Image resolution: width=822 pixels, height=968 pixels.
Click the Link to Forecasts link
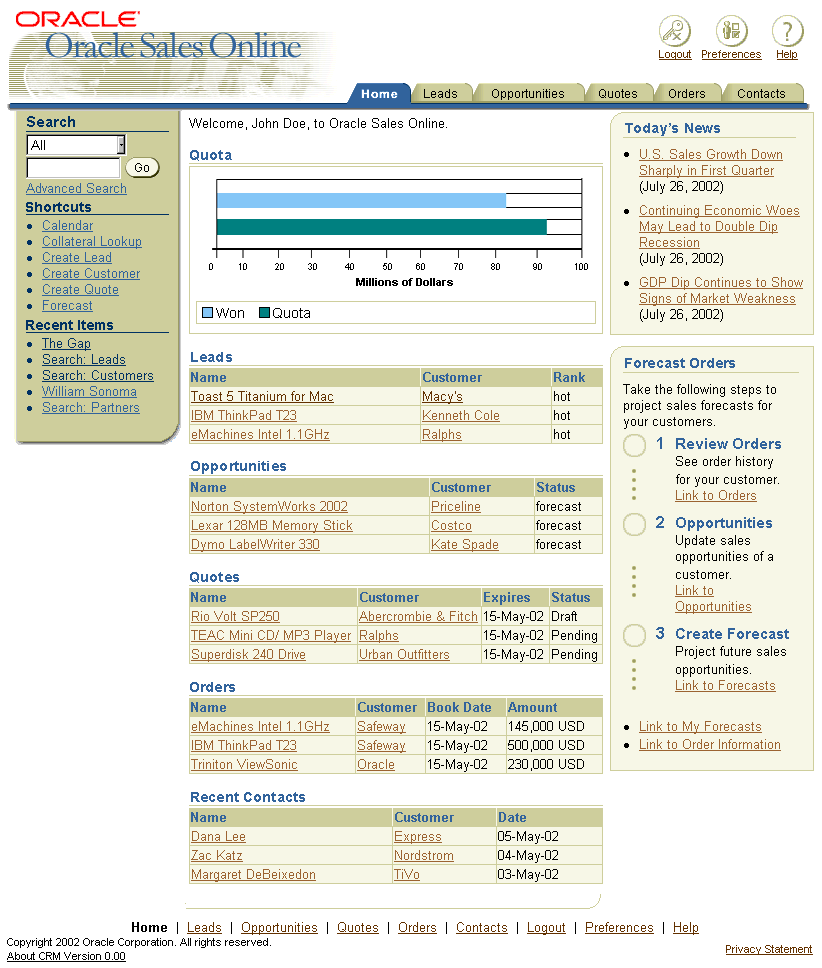[x=725, y=686]
